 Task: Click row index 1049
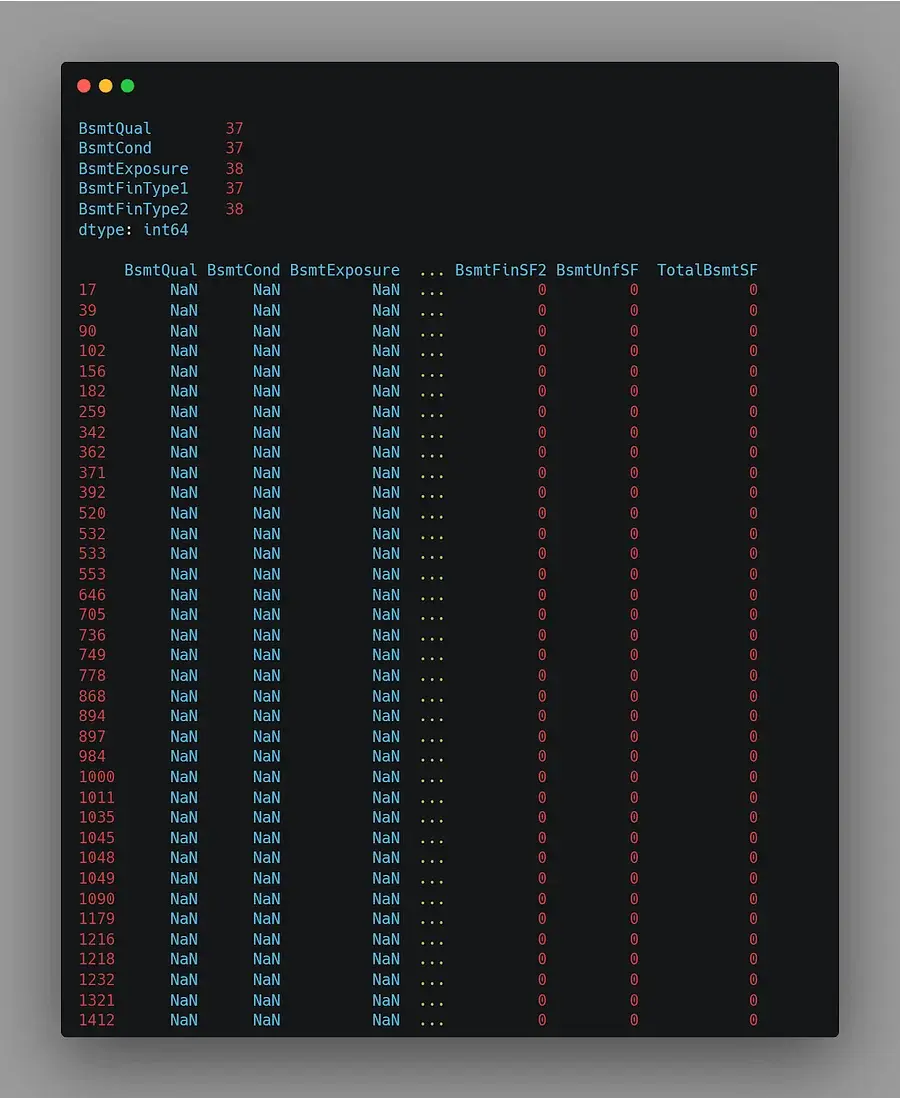point(97,879)
